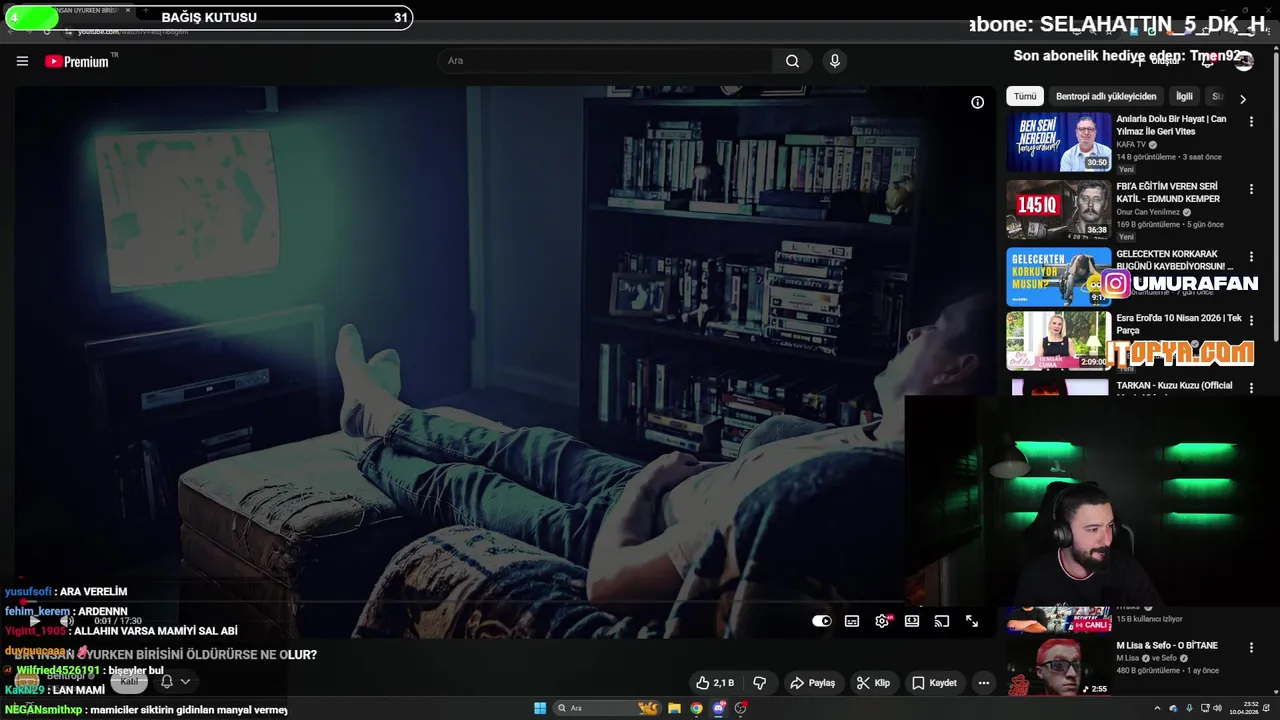Open File Explorer from taskbar

675,708
